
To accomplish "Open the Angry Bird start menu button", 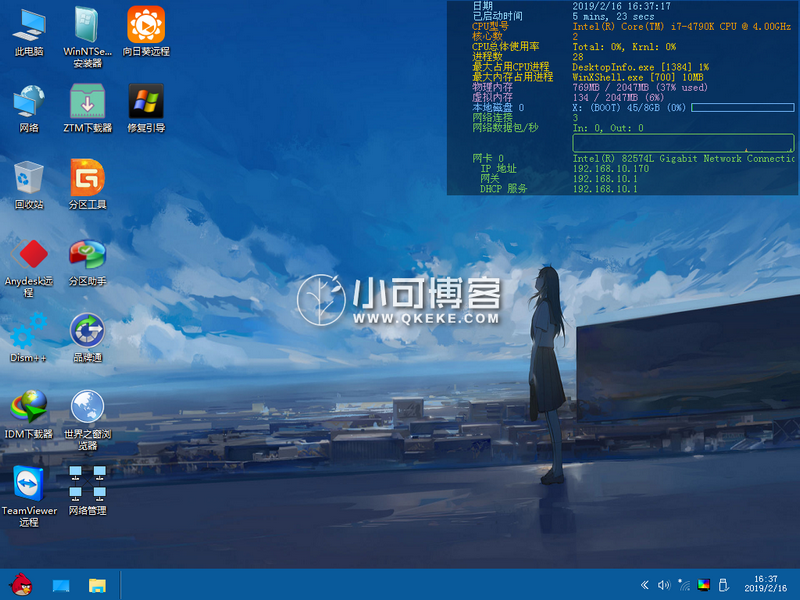I will 20,585.
